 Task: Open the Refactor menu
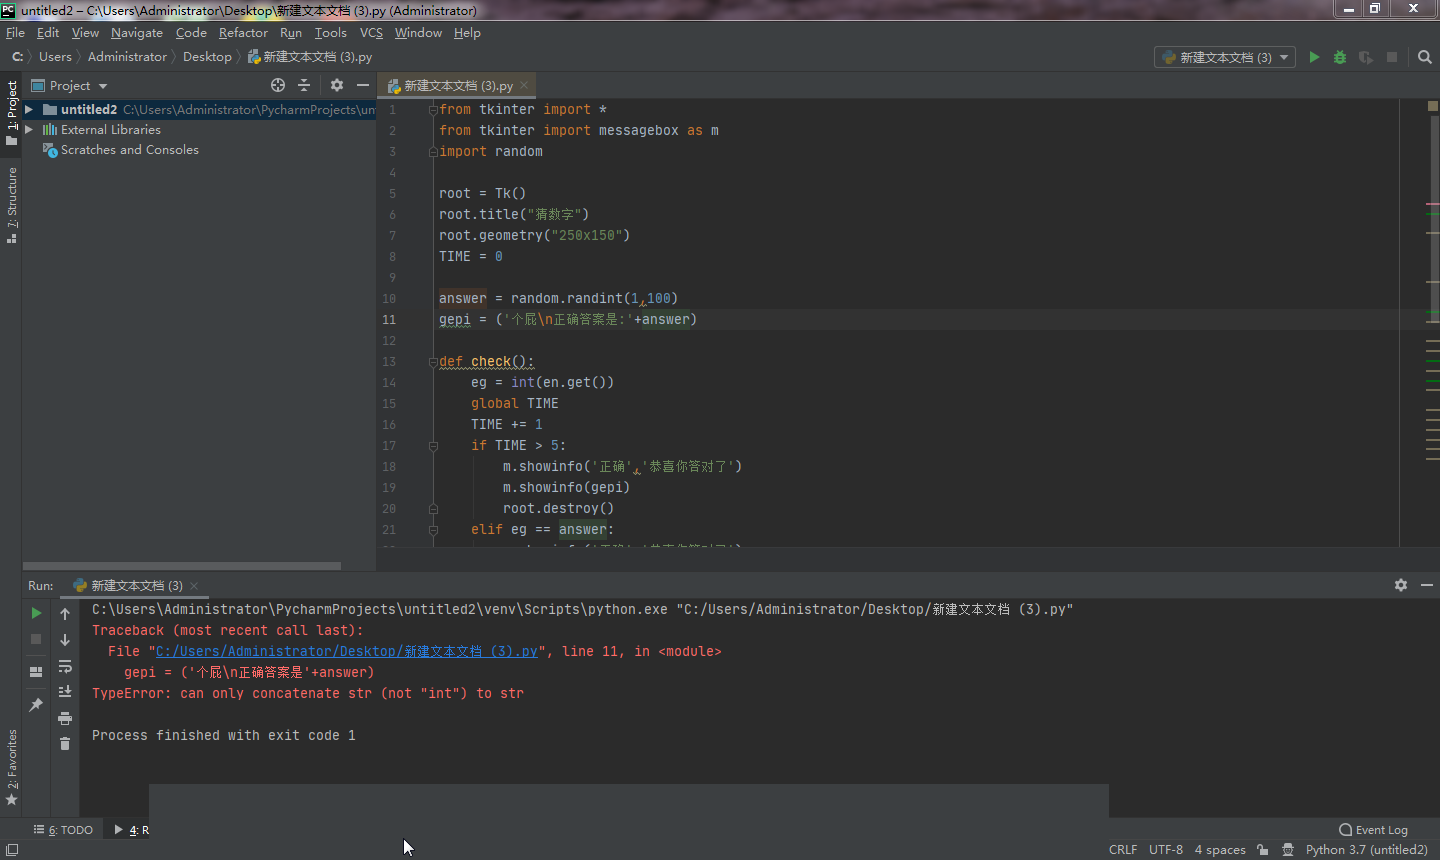pyautogui.click(x=243, y=33)
